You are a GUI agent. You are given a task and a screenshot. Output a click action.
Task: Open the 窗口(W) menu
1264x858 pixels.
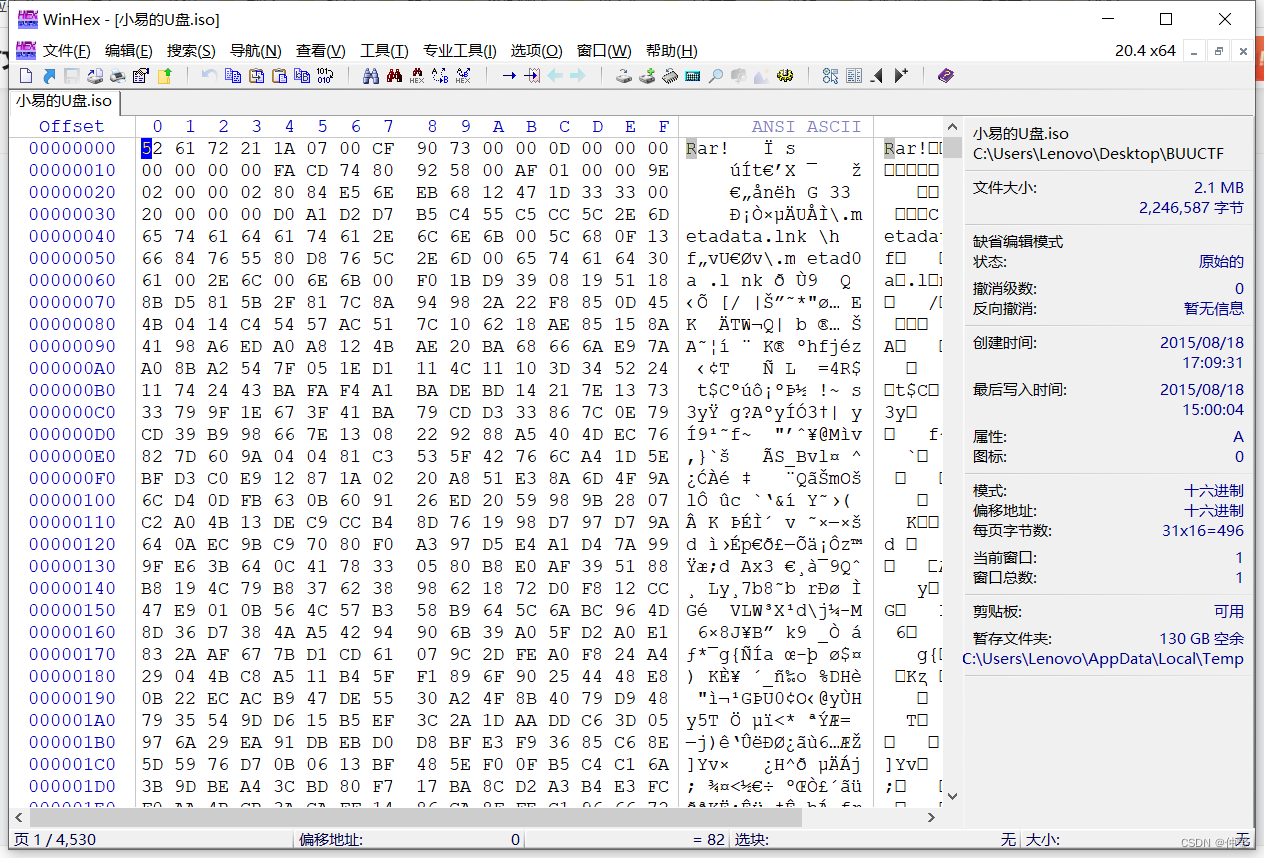[x=605, y=51]
